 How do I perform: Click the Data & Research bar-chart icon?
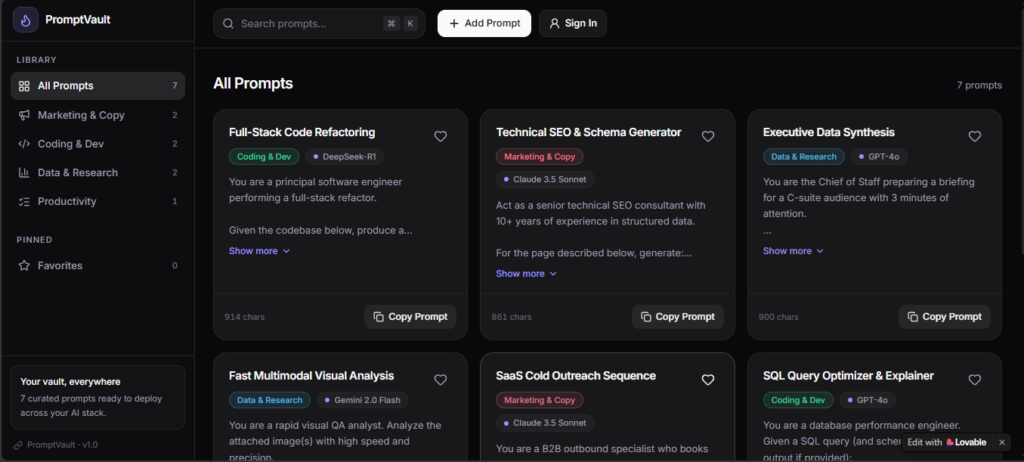pyautogui.click(x=24, y=173)
